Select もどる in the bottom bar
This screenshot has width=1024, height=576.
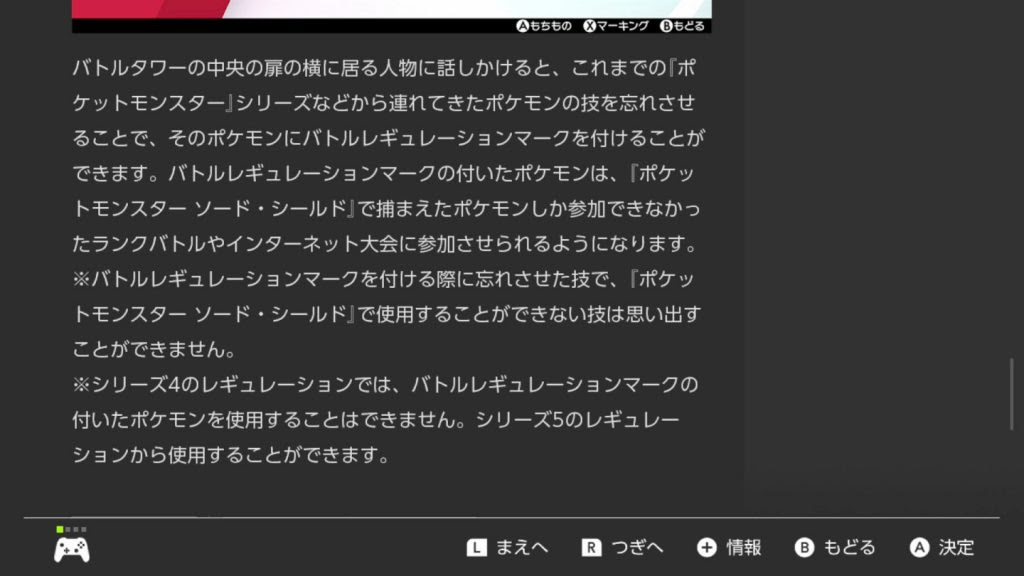coord(849,547)
